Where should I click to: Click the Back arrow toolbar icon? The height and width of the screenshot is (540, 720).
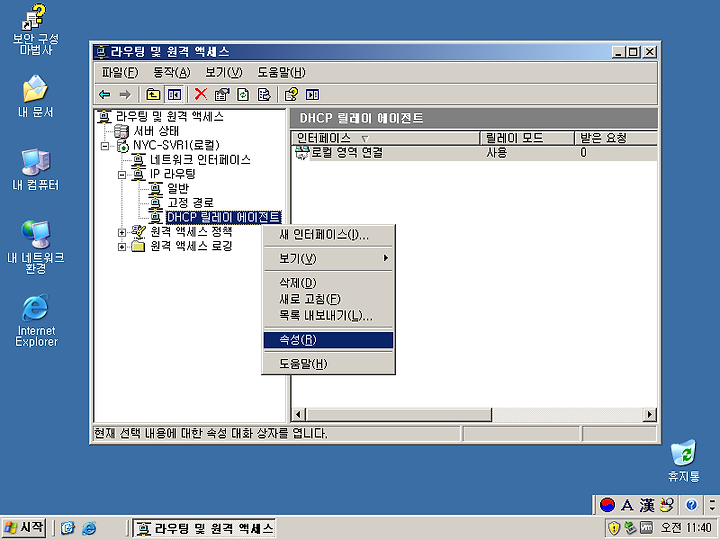(105, 95)
